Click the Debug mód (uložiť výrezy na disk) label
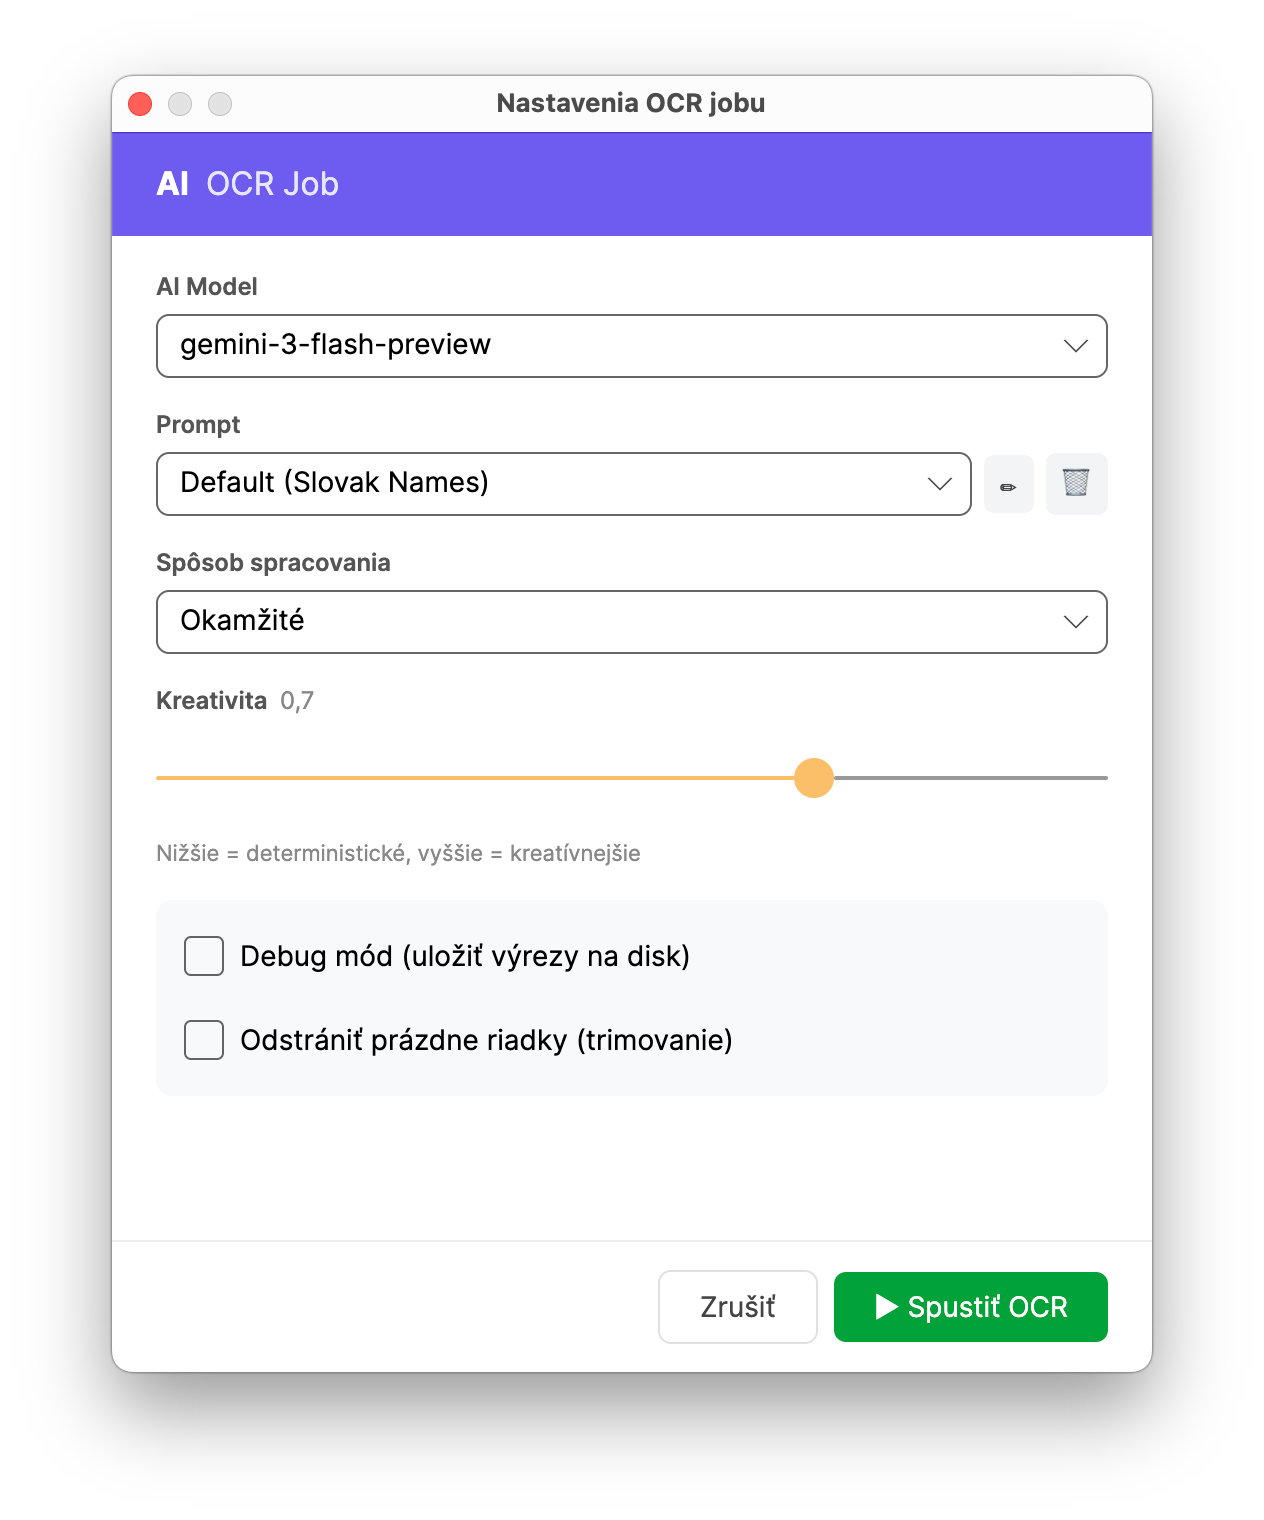1264x1520 pixels. [x=465, y=956]
